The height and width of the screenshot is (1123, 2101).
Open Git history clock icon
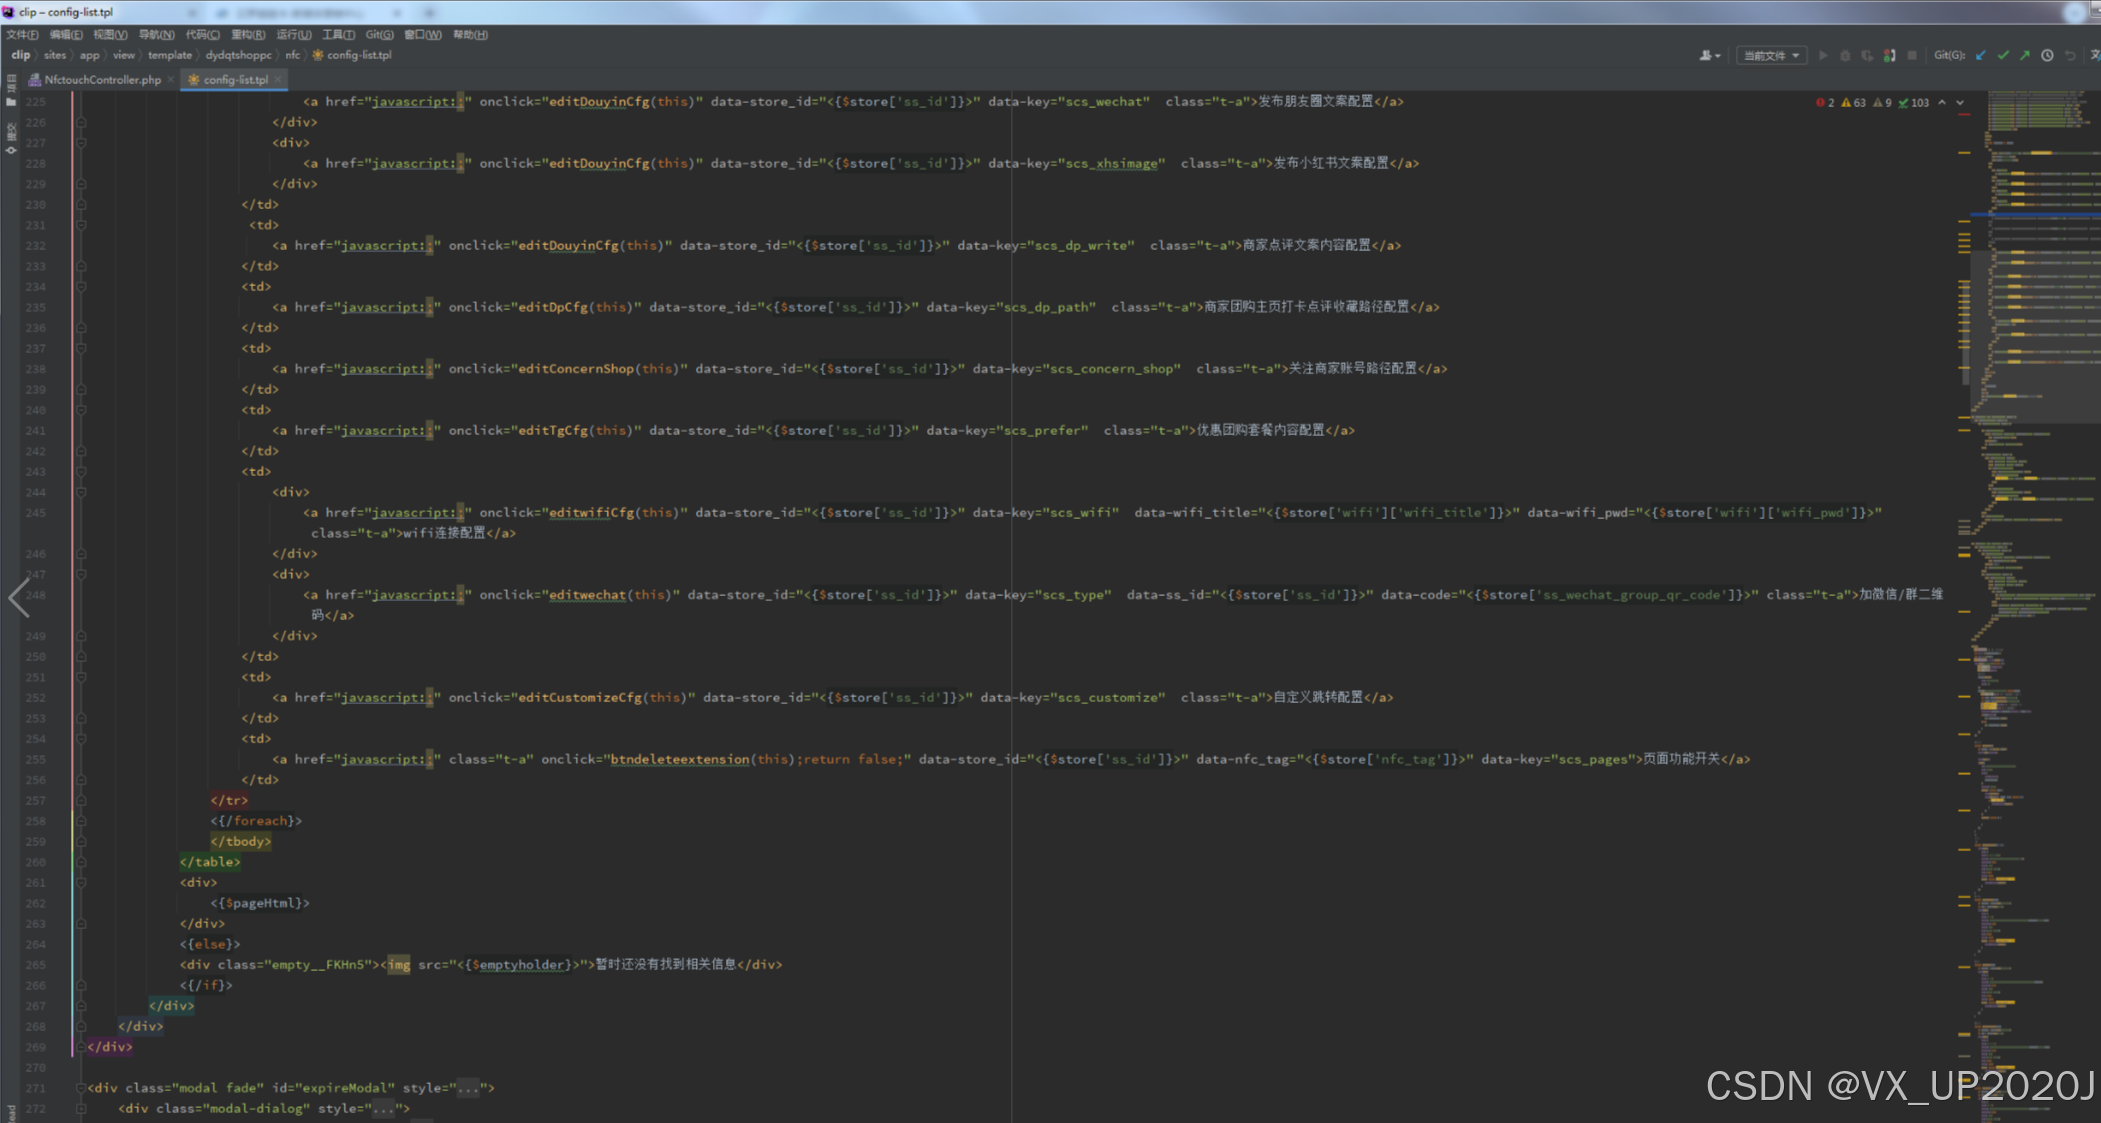(2047, 56)
